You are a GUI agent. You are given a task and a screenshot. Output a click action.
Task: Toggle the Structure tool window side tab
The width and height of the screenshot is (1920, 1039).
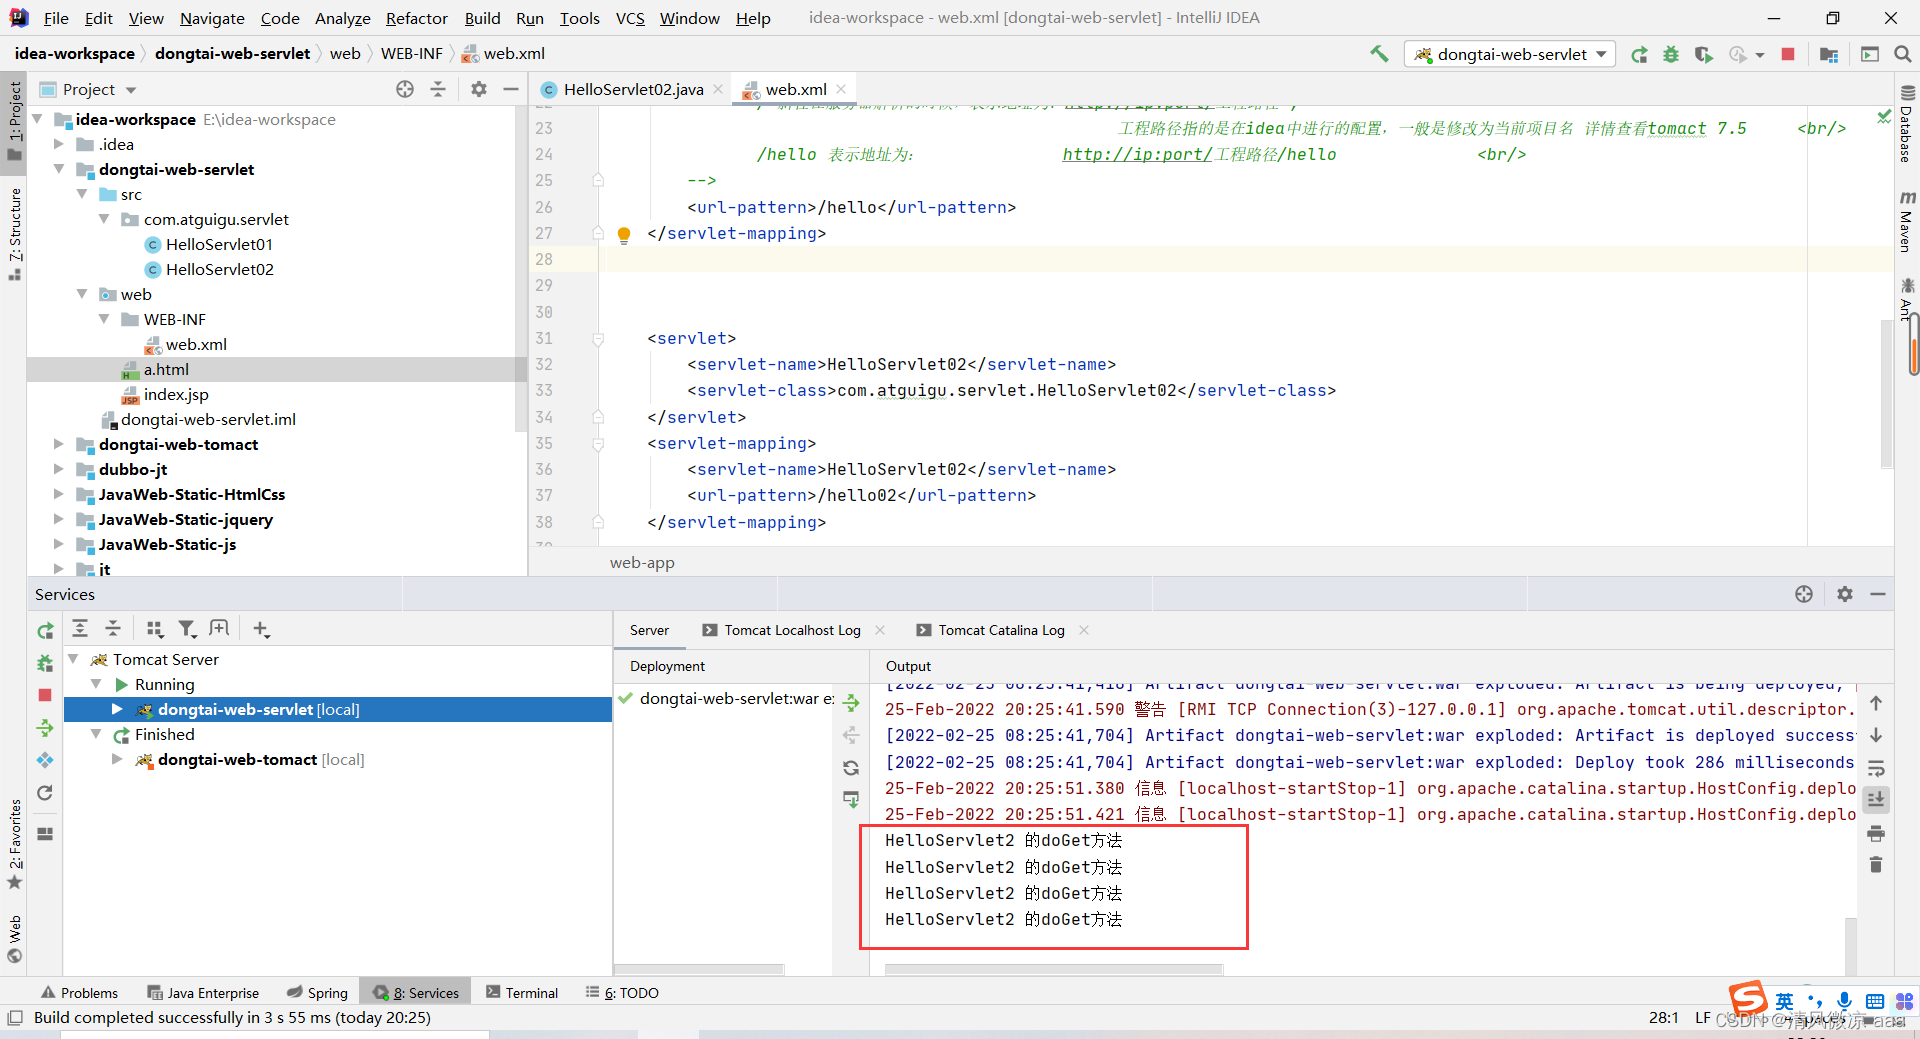pos(14,233)
